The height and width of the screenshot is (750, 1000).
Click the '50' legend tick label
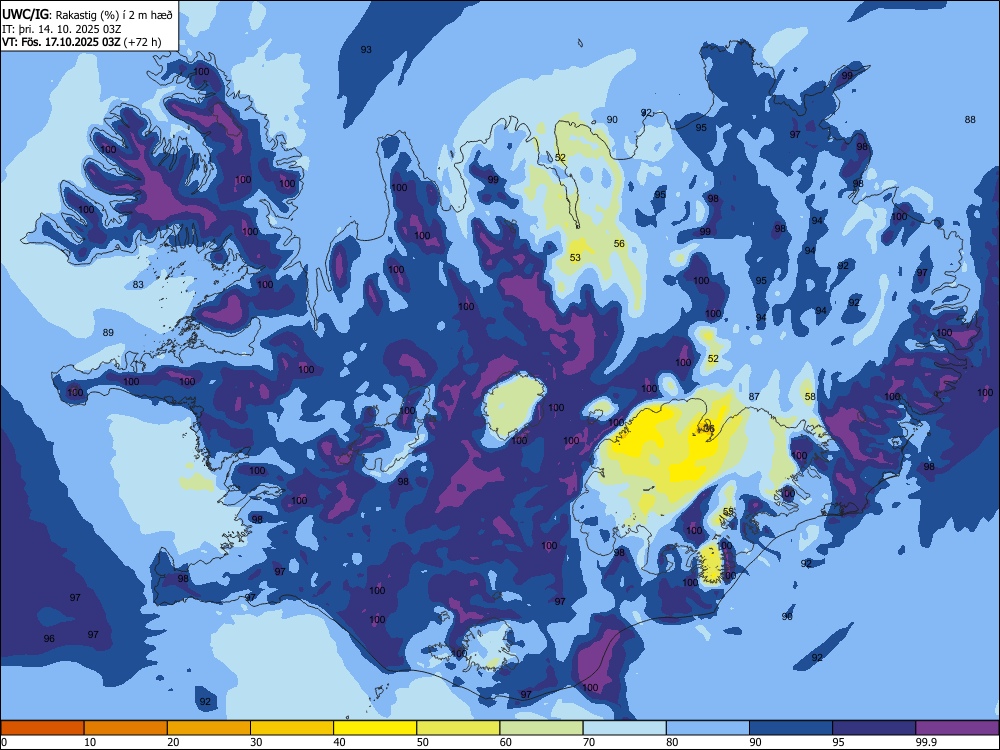[x=423, y=742]
